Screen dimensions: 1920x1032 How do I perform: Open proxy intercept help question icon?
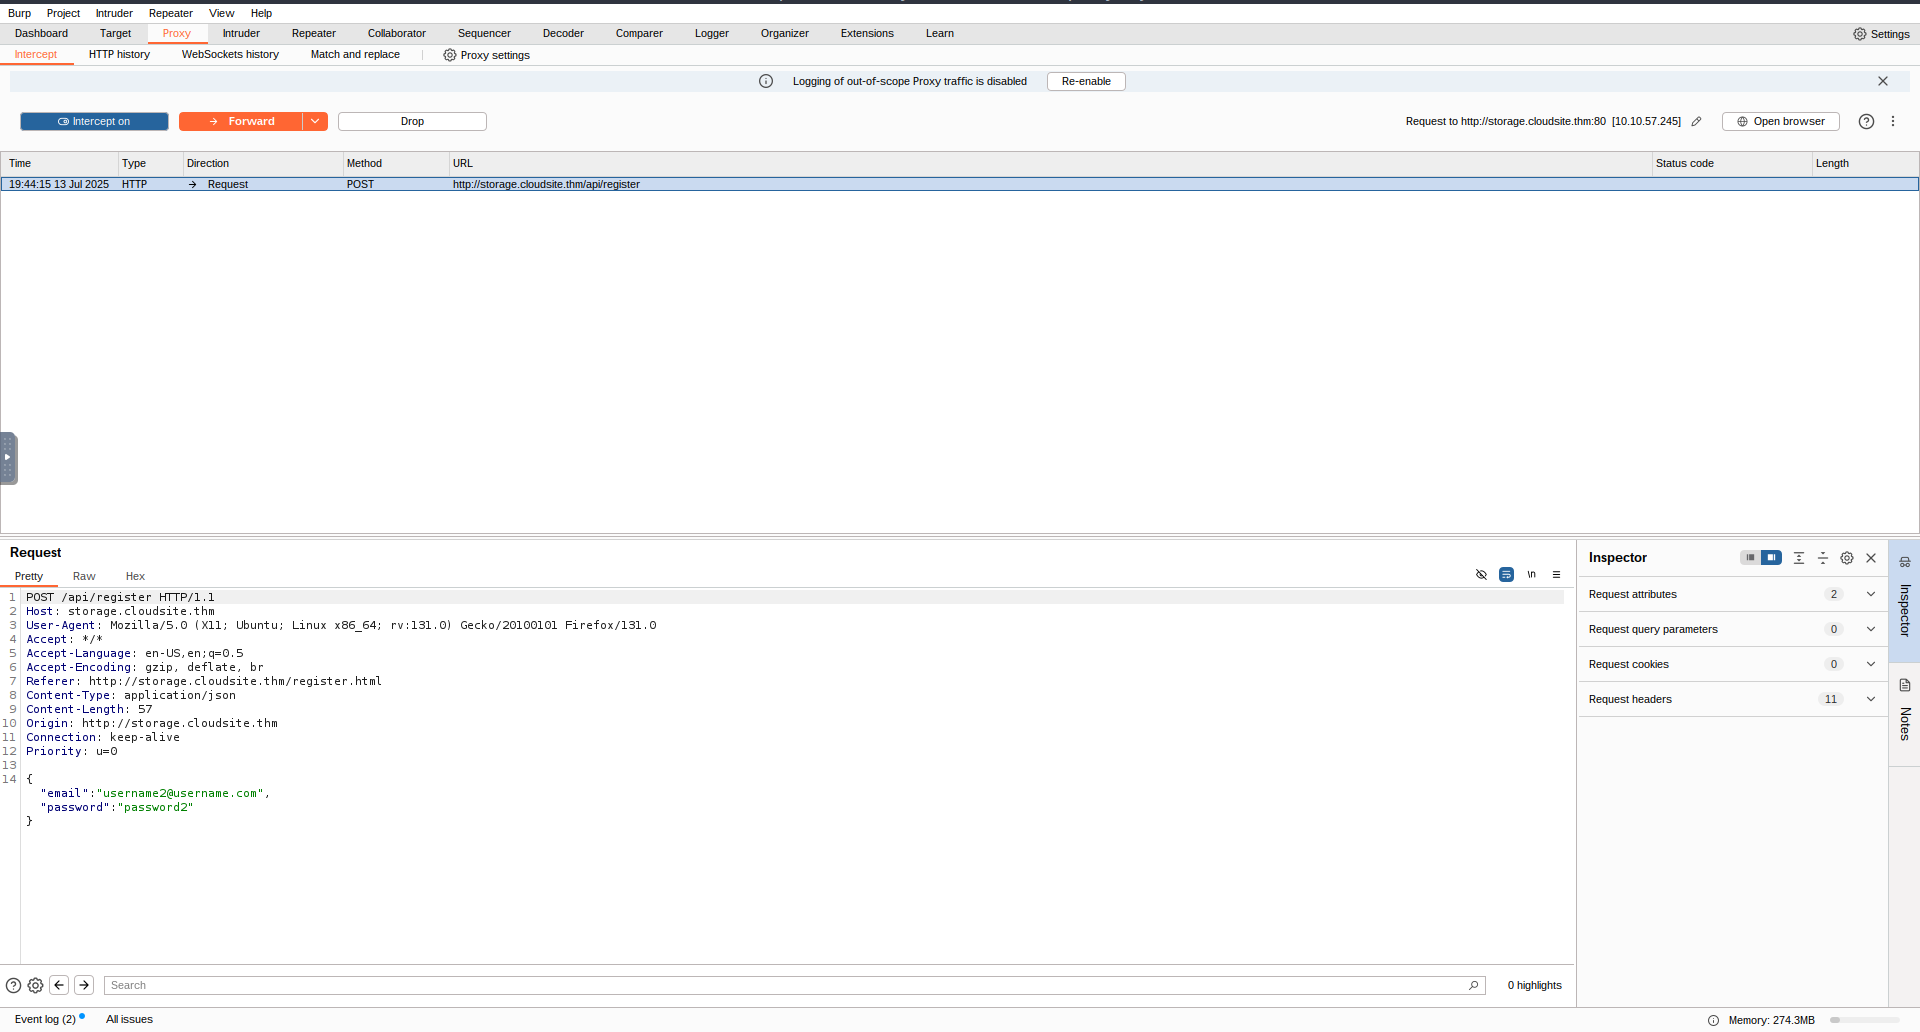[x=1866, y=121]
